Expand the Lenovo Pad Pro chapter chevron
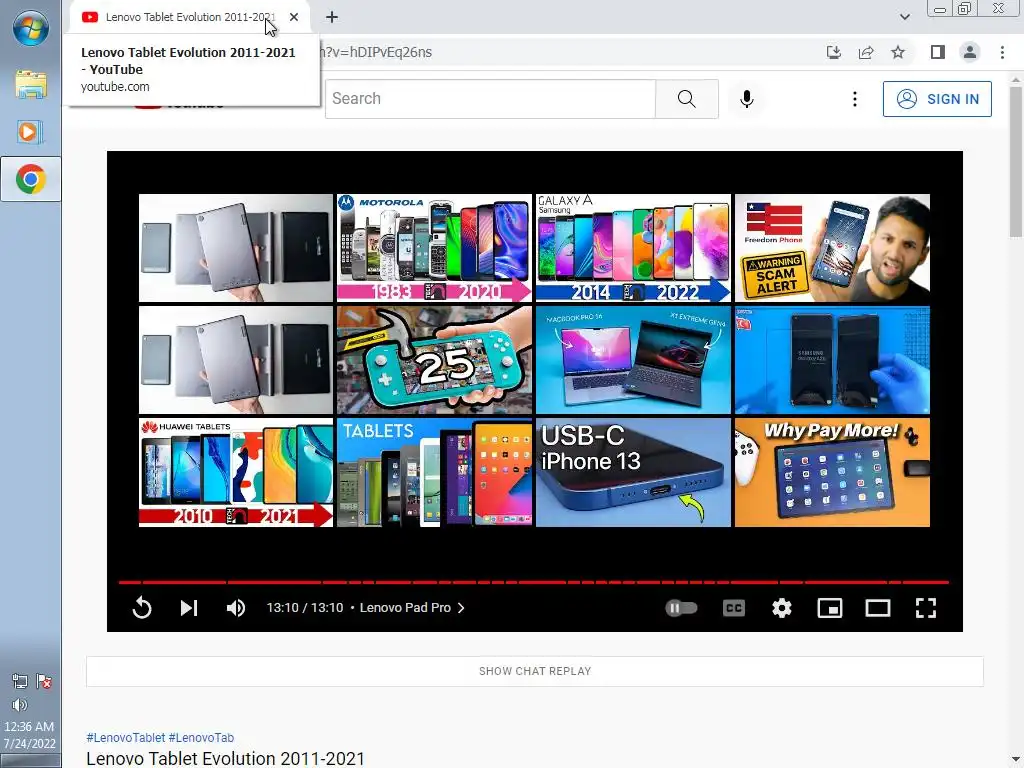Screen dimensions: 1024x768 click(461, 608)
